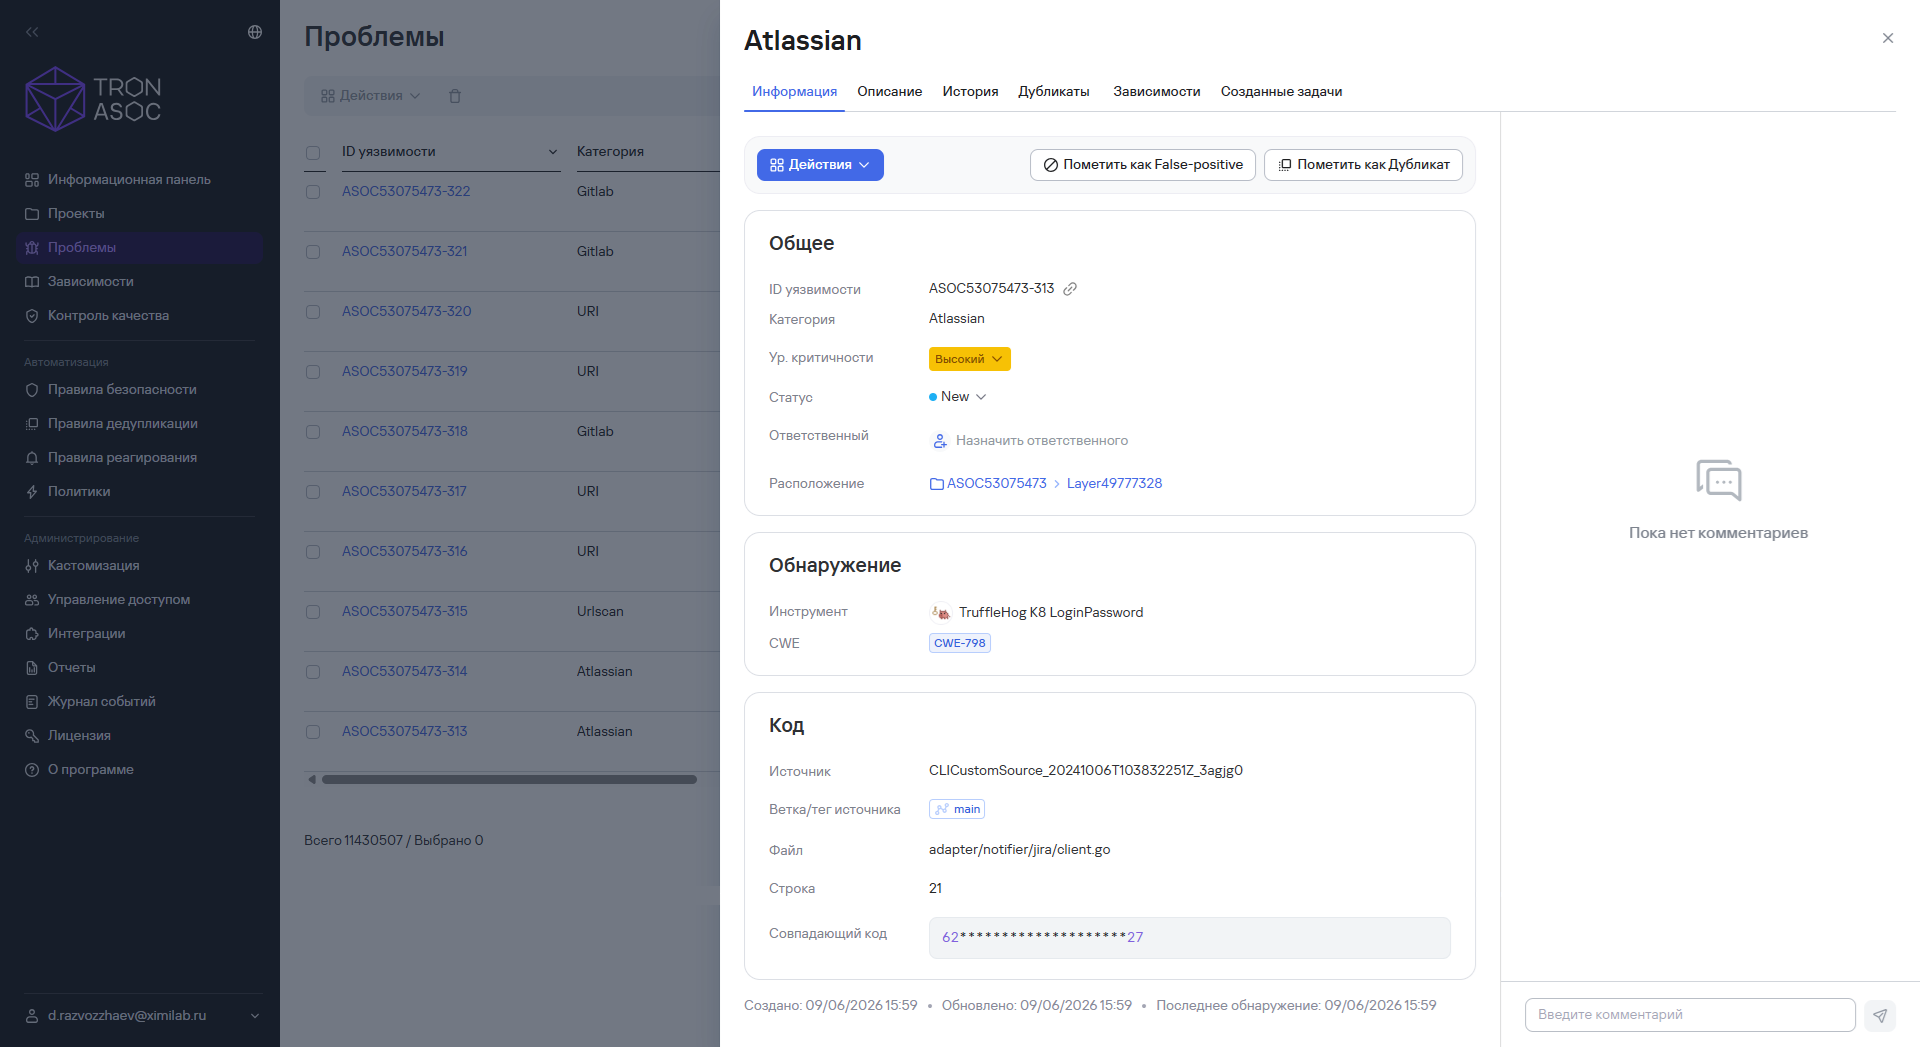Click Пометить как Дубликат button

pyautogui.click(x=1363, y=165)
